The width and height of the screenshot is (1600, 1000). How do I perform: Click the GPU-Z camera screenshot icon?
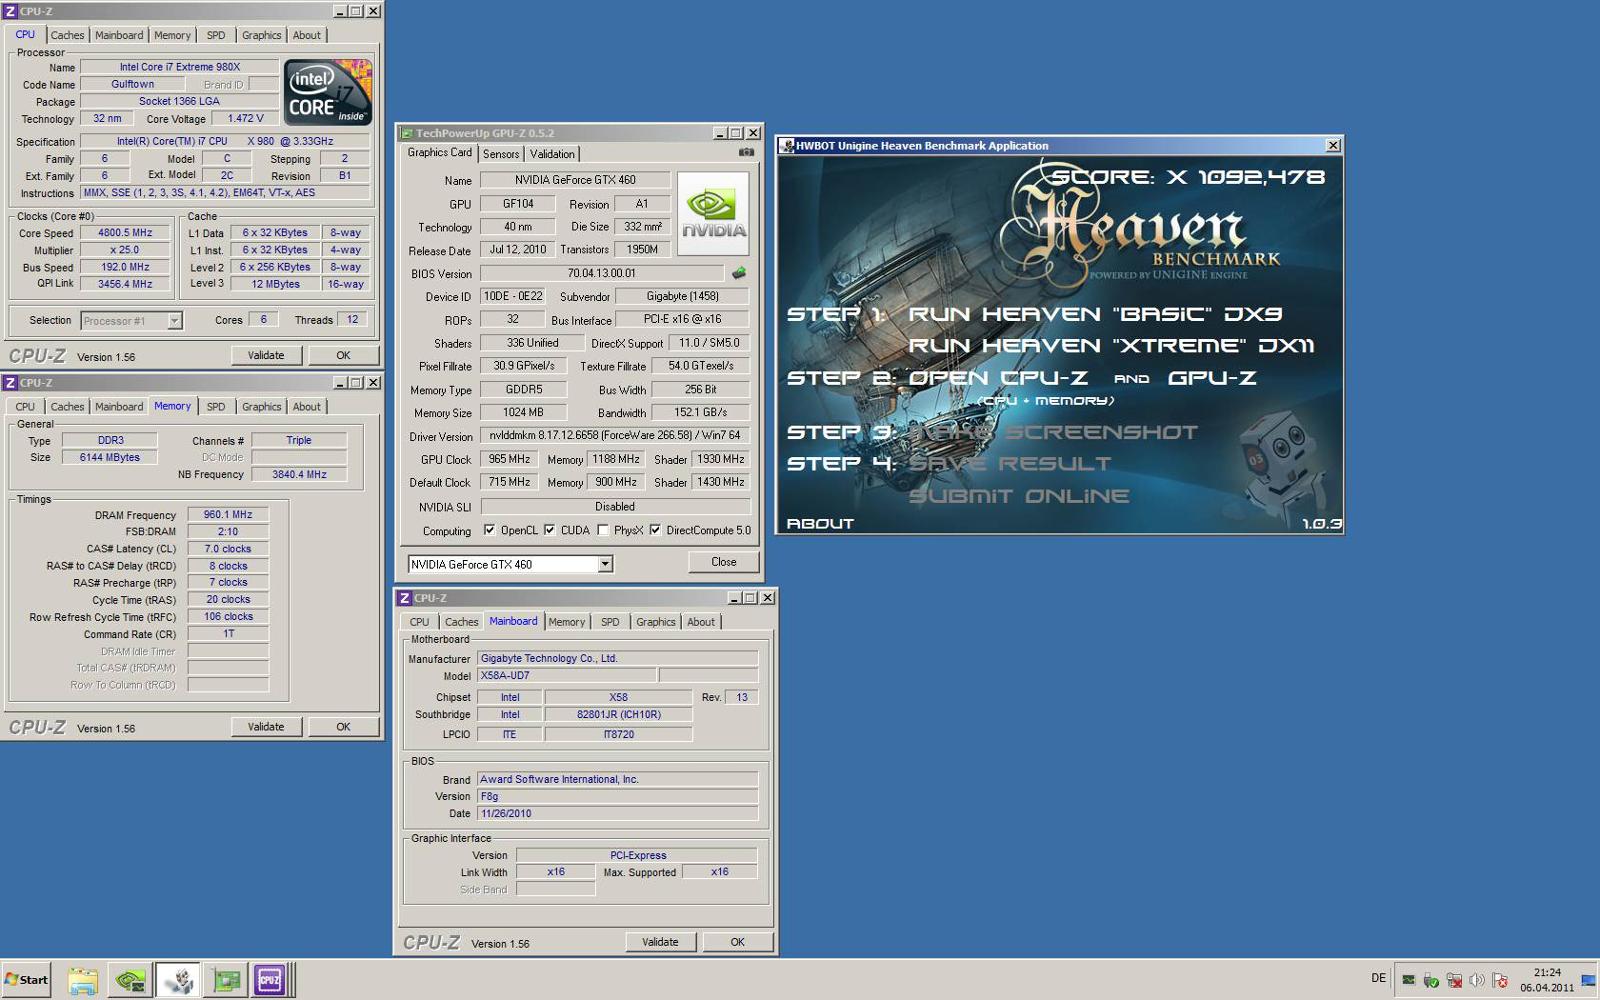746,153
